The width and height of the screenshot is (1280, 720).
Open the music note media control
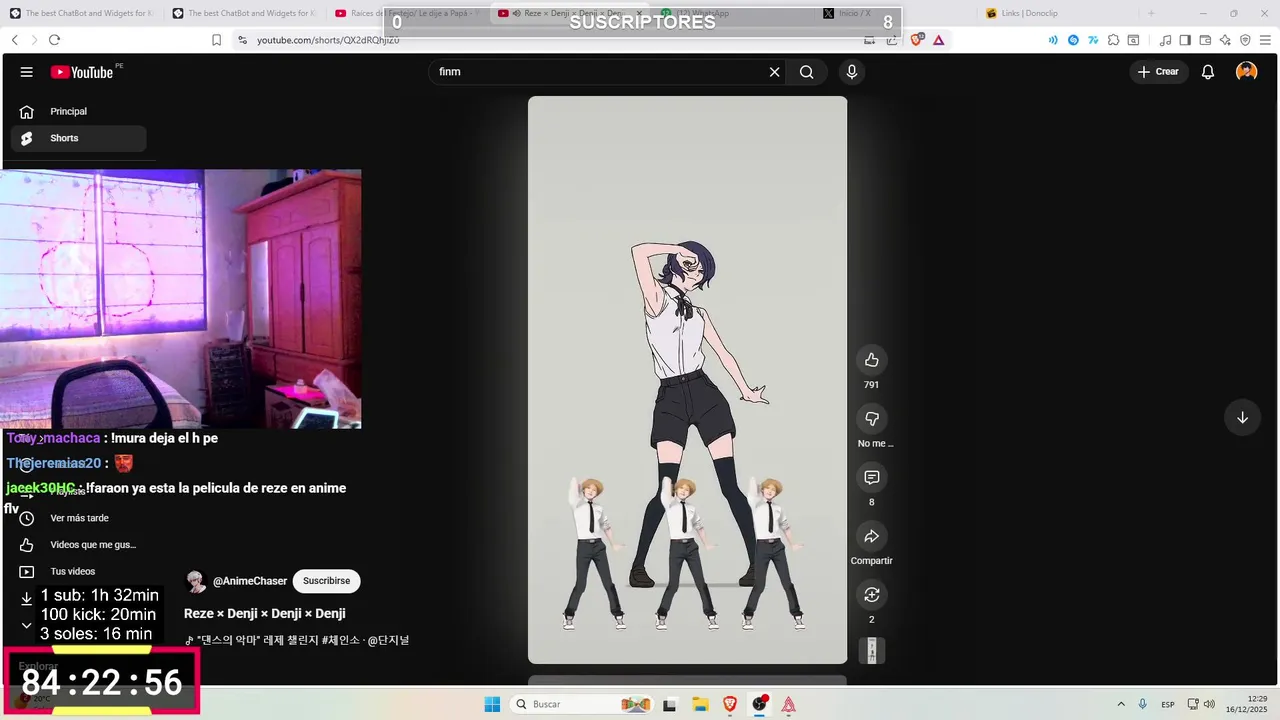tap(1165, 40)
